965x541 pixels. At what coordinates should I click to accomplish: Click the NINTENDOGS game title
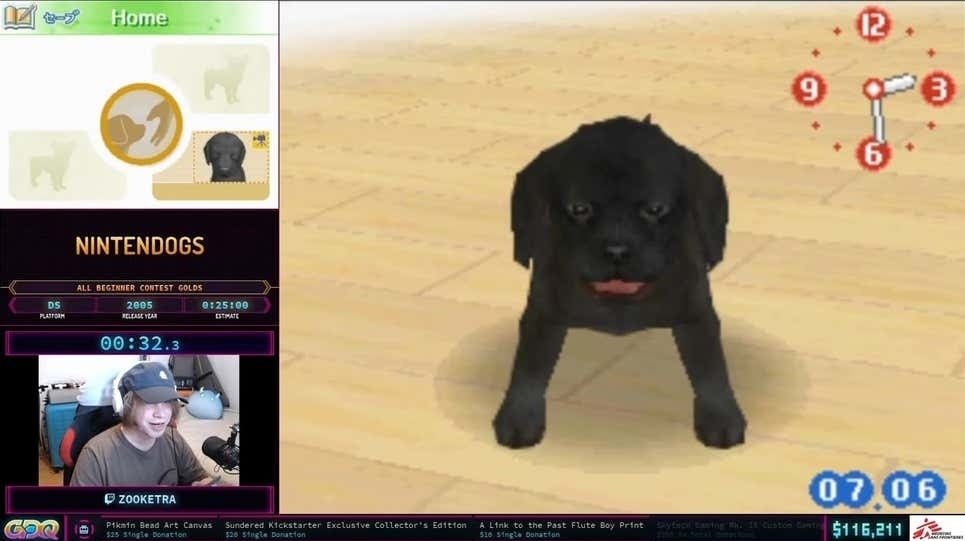tap(140, 246)
